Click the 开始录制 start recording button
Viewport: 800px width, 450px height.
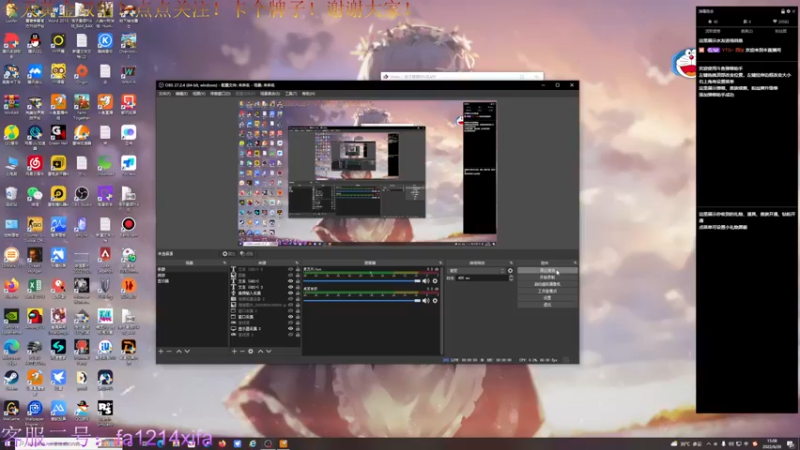pyautogui.click(x=547, y=278)
